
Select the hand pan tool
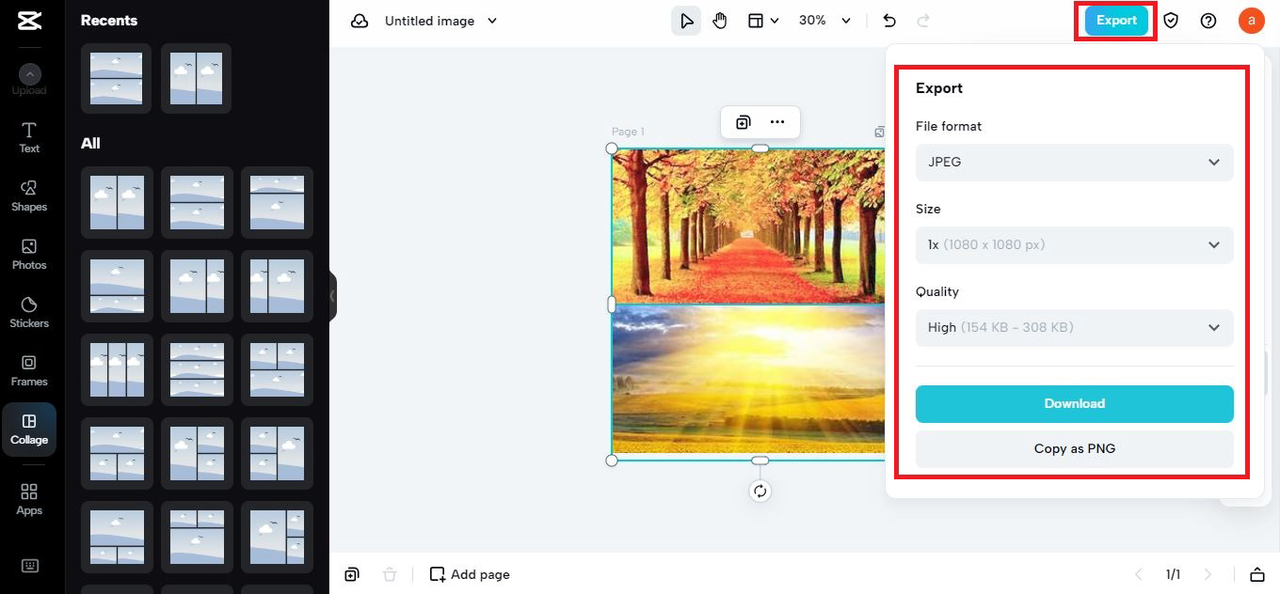coord(720,21)
